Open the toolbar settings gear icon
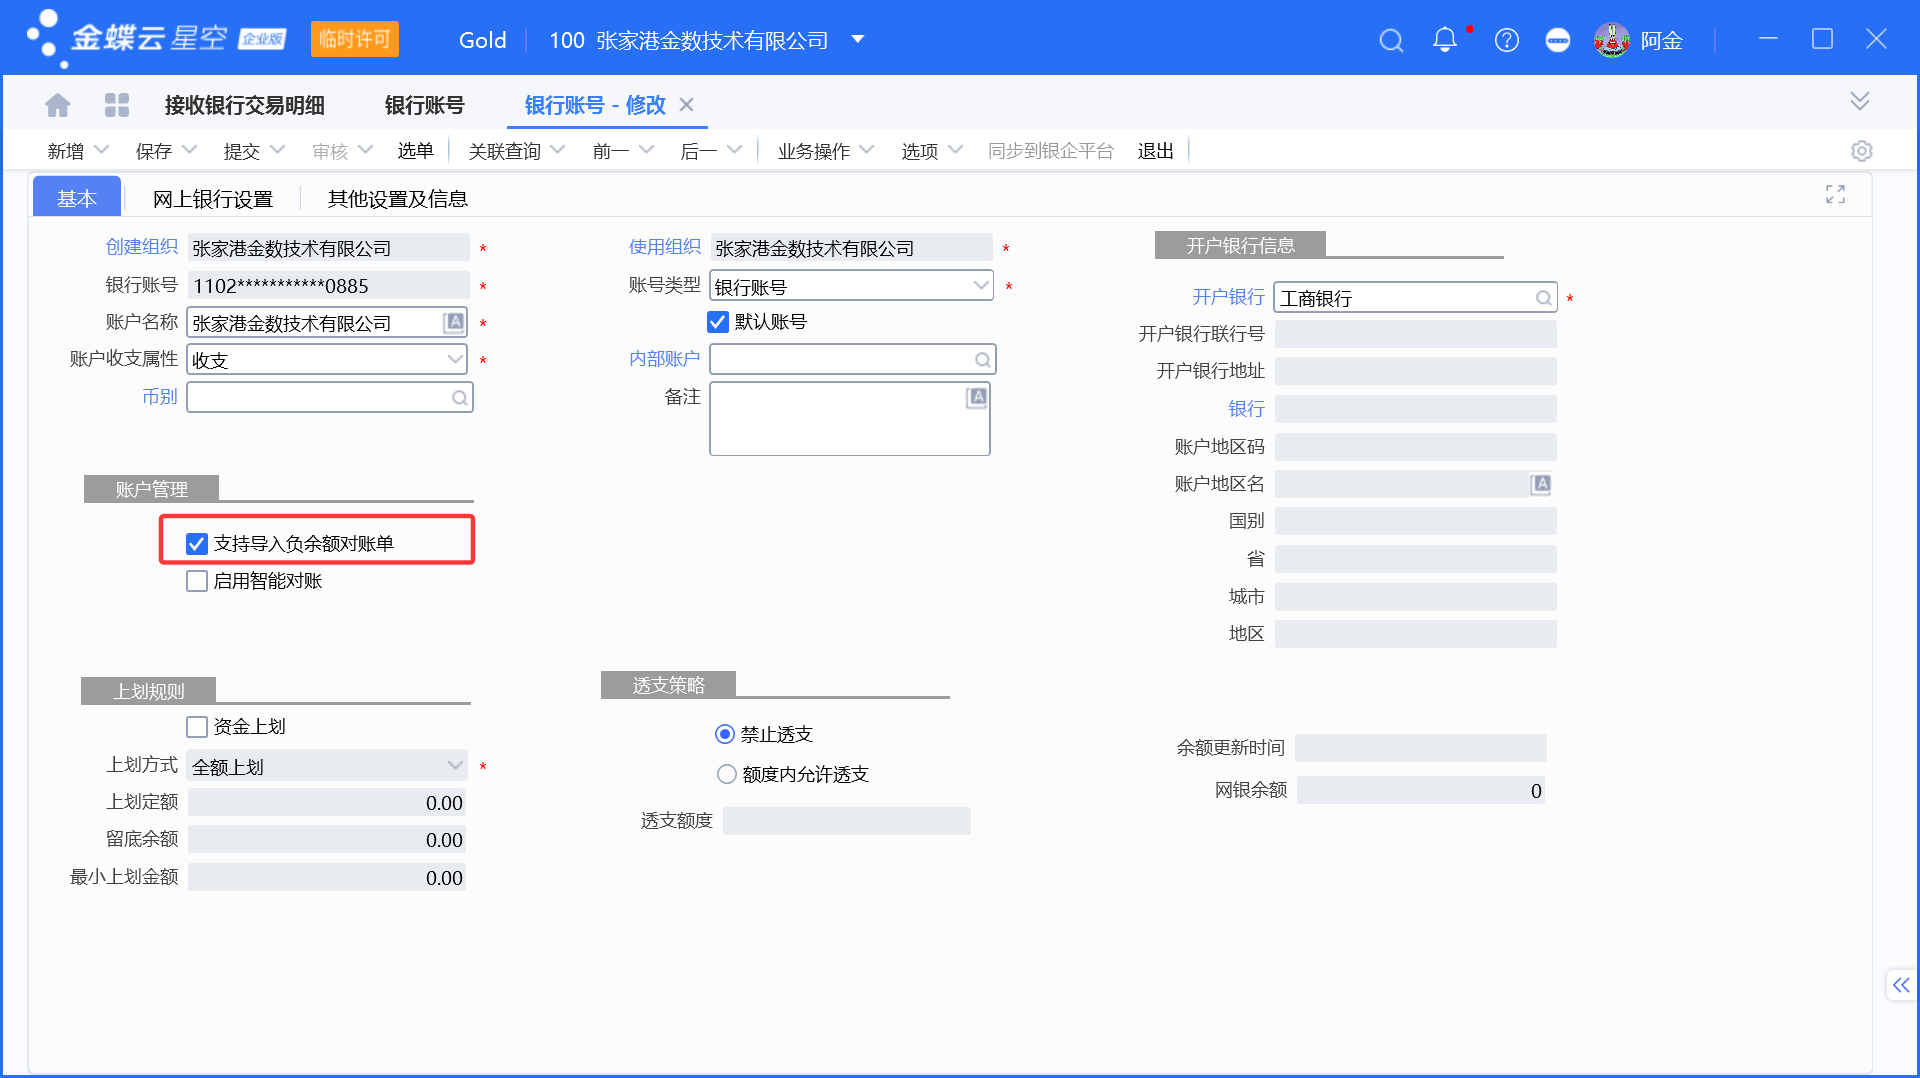This screenshot has height=1078, width=1920. coord(1861,151)
